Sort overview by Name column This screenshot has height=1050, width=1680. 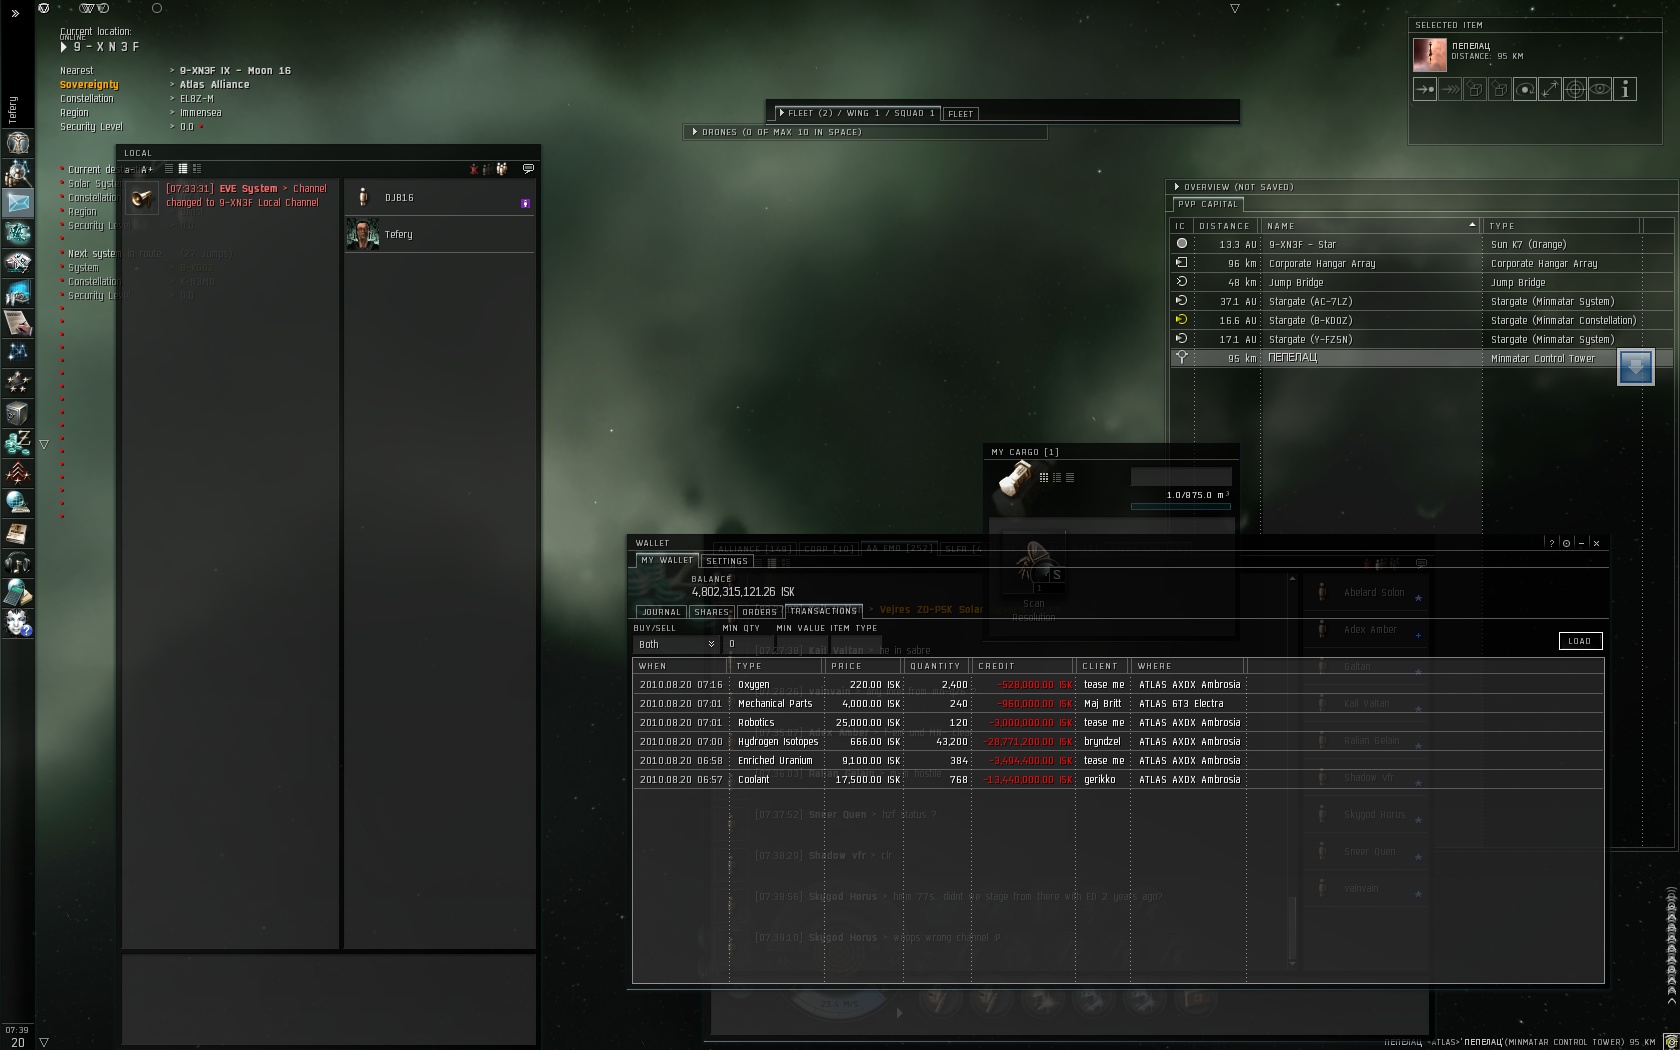(x=1370, y=226)
